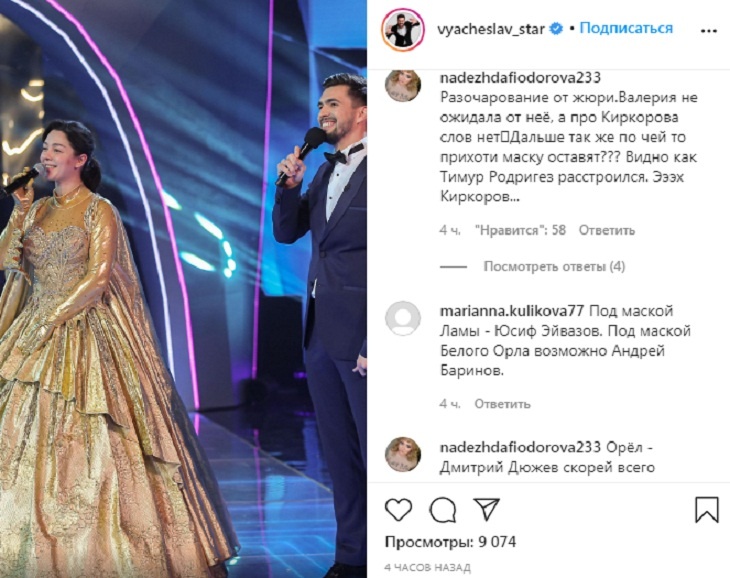Visit the vyacheslav_star username link
Screen dimensions: 730x578
tap(491, 29)
